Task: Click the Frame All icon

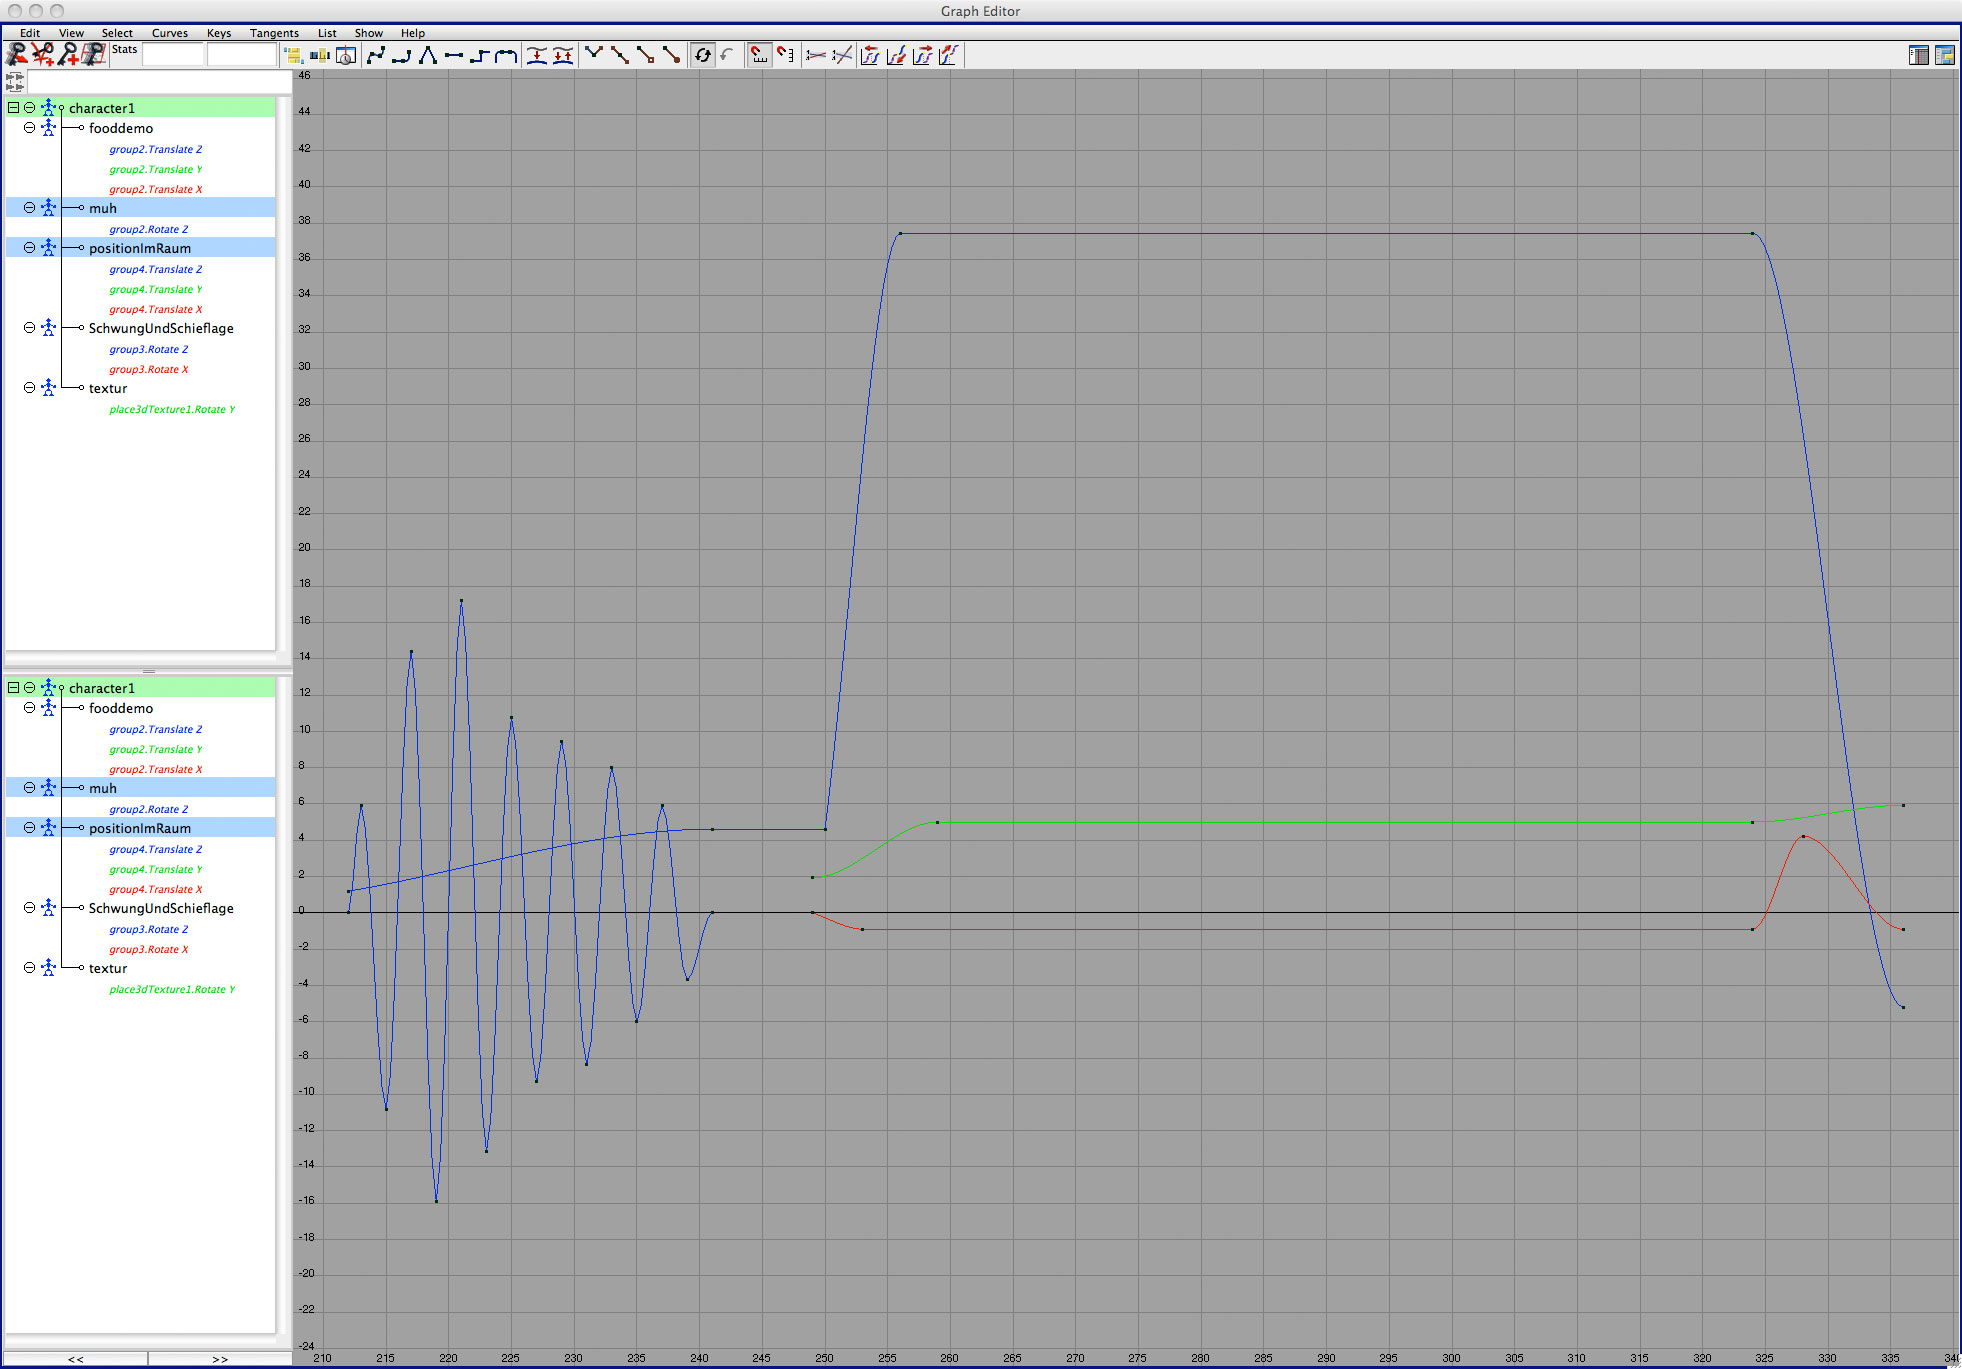Action: coord(293,56)
